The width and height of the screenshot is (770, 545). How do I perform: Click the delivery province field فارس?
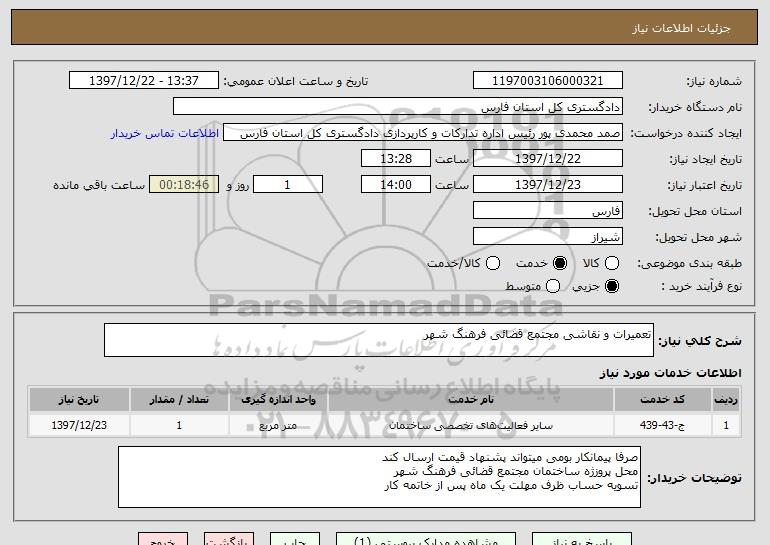548,211
